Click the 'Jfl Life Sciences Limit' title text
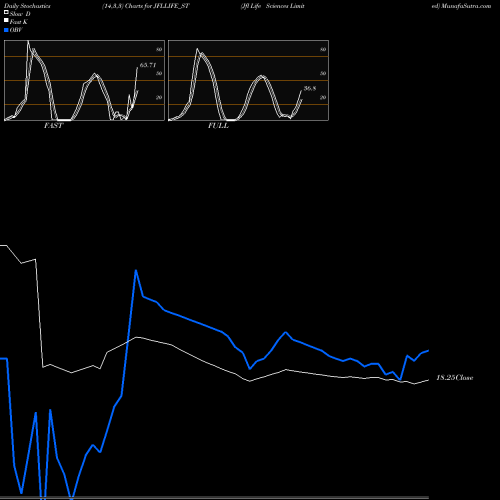The image size is (500, 500). pyautogui.click(x=273, y=6)
